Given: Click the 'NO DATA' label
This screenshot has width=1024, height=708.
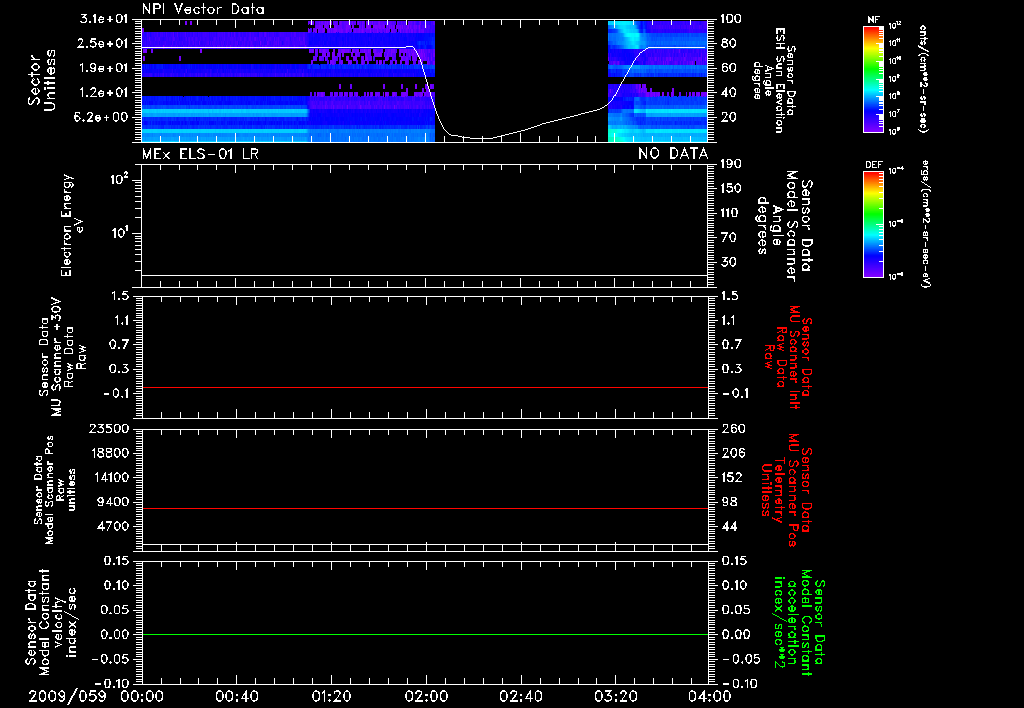Looking at the screenshot, I should click(673, 154).
